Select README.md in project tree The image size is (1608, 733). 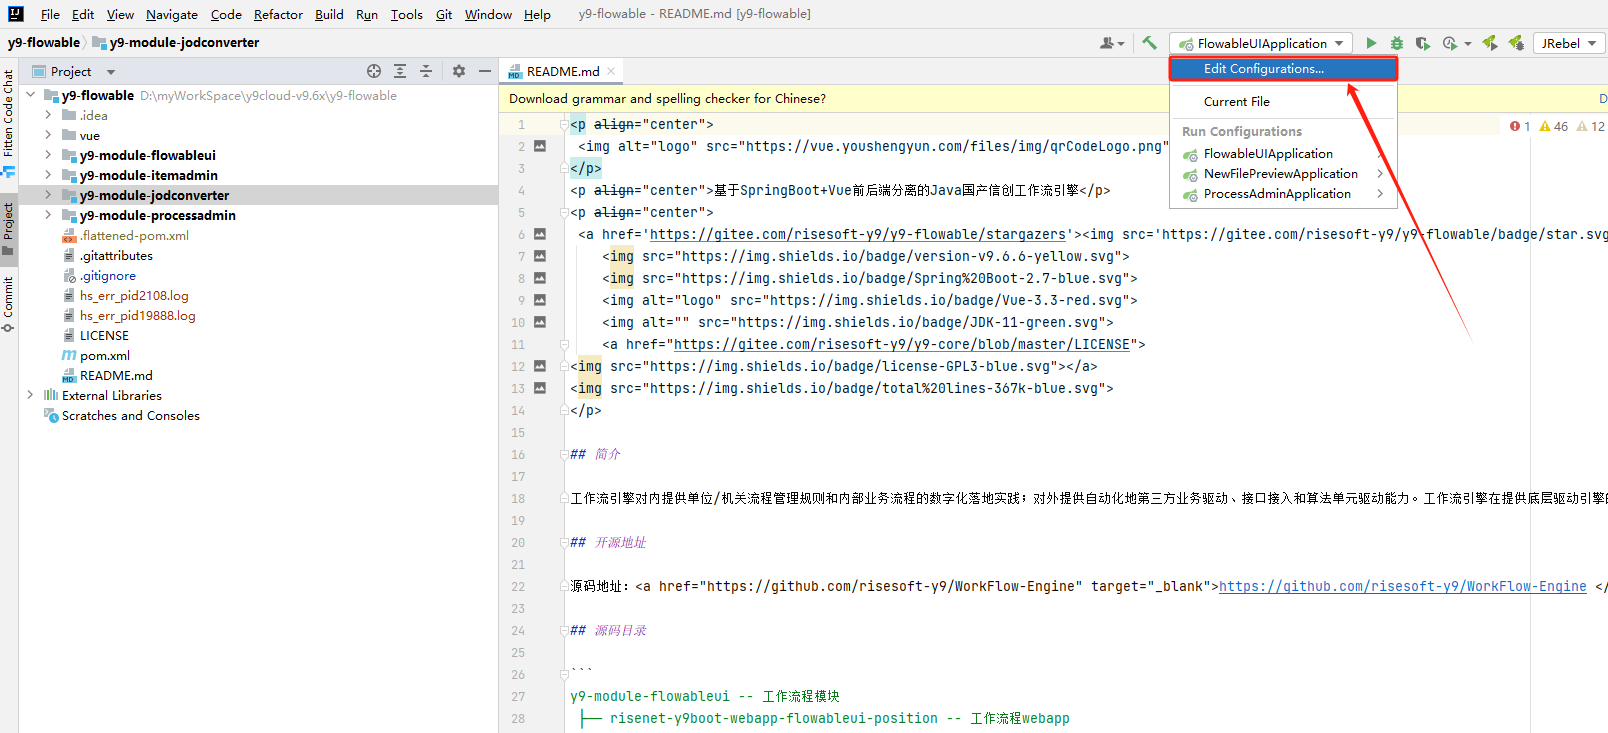tap(116, 375)
